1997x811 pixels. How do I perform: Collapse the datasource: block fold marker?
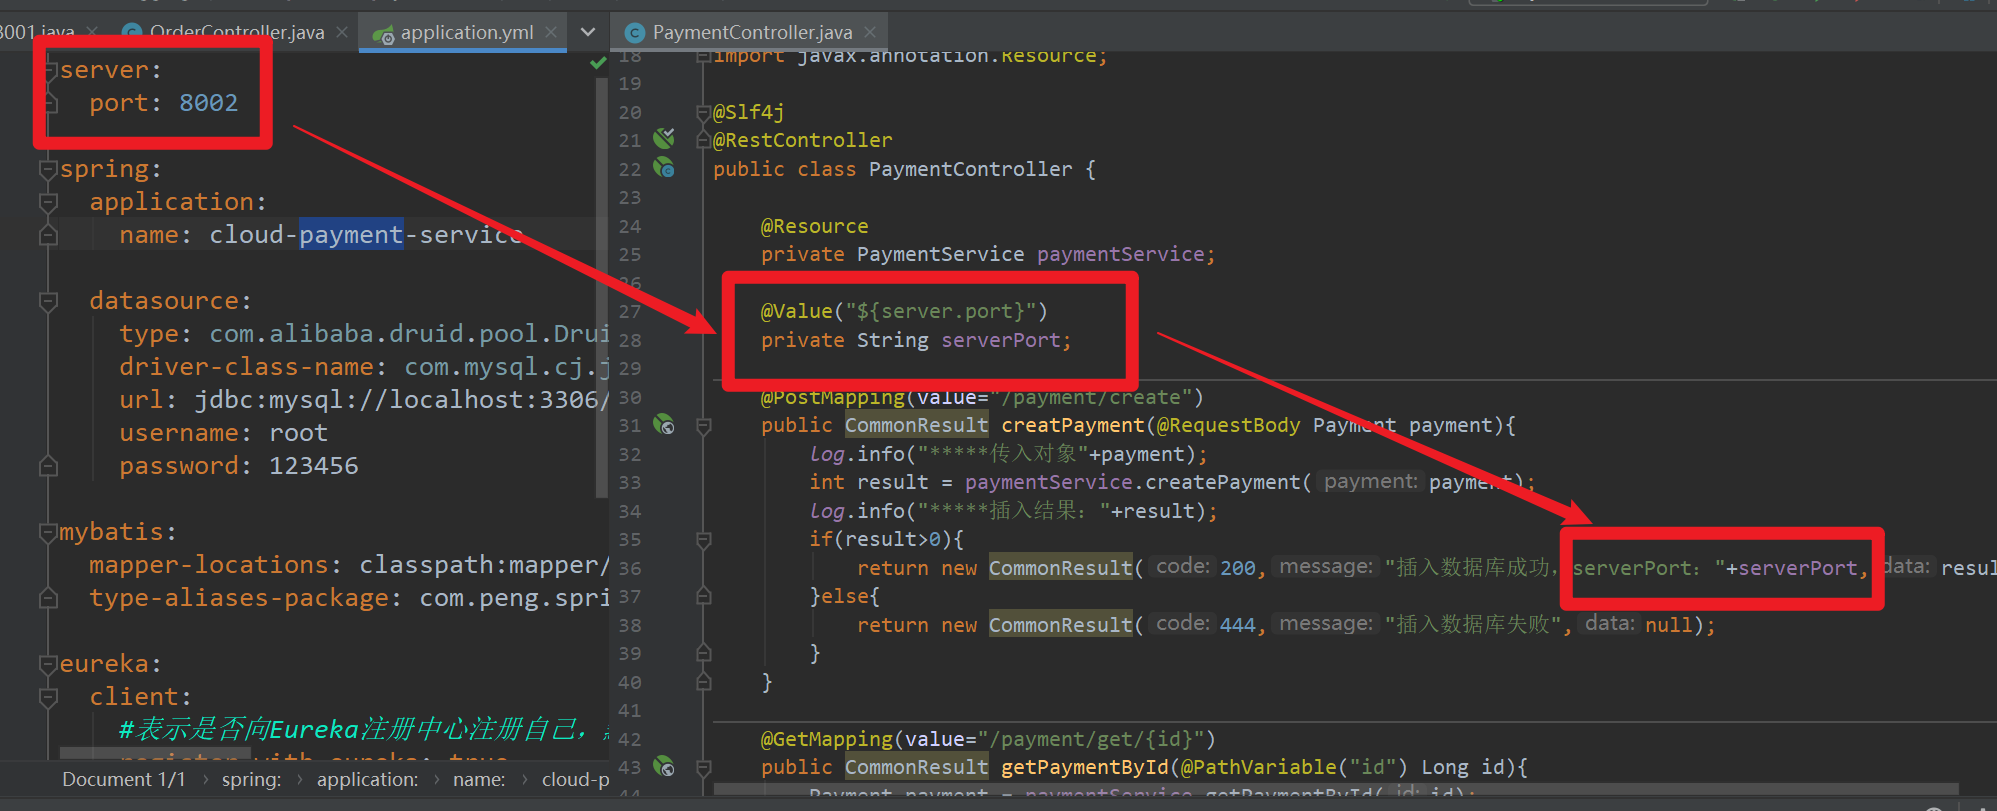[x=48, y=301]
